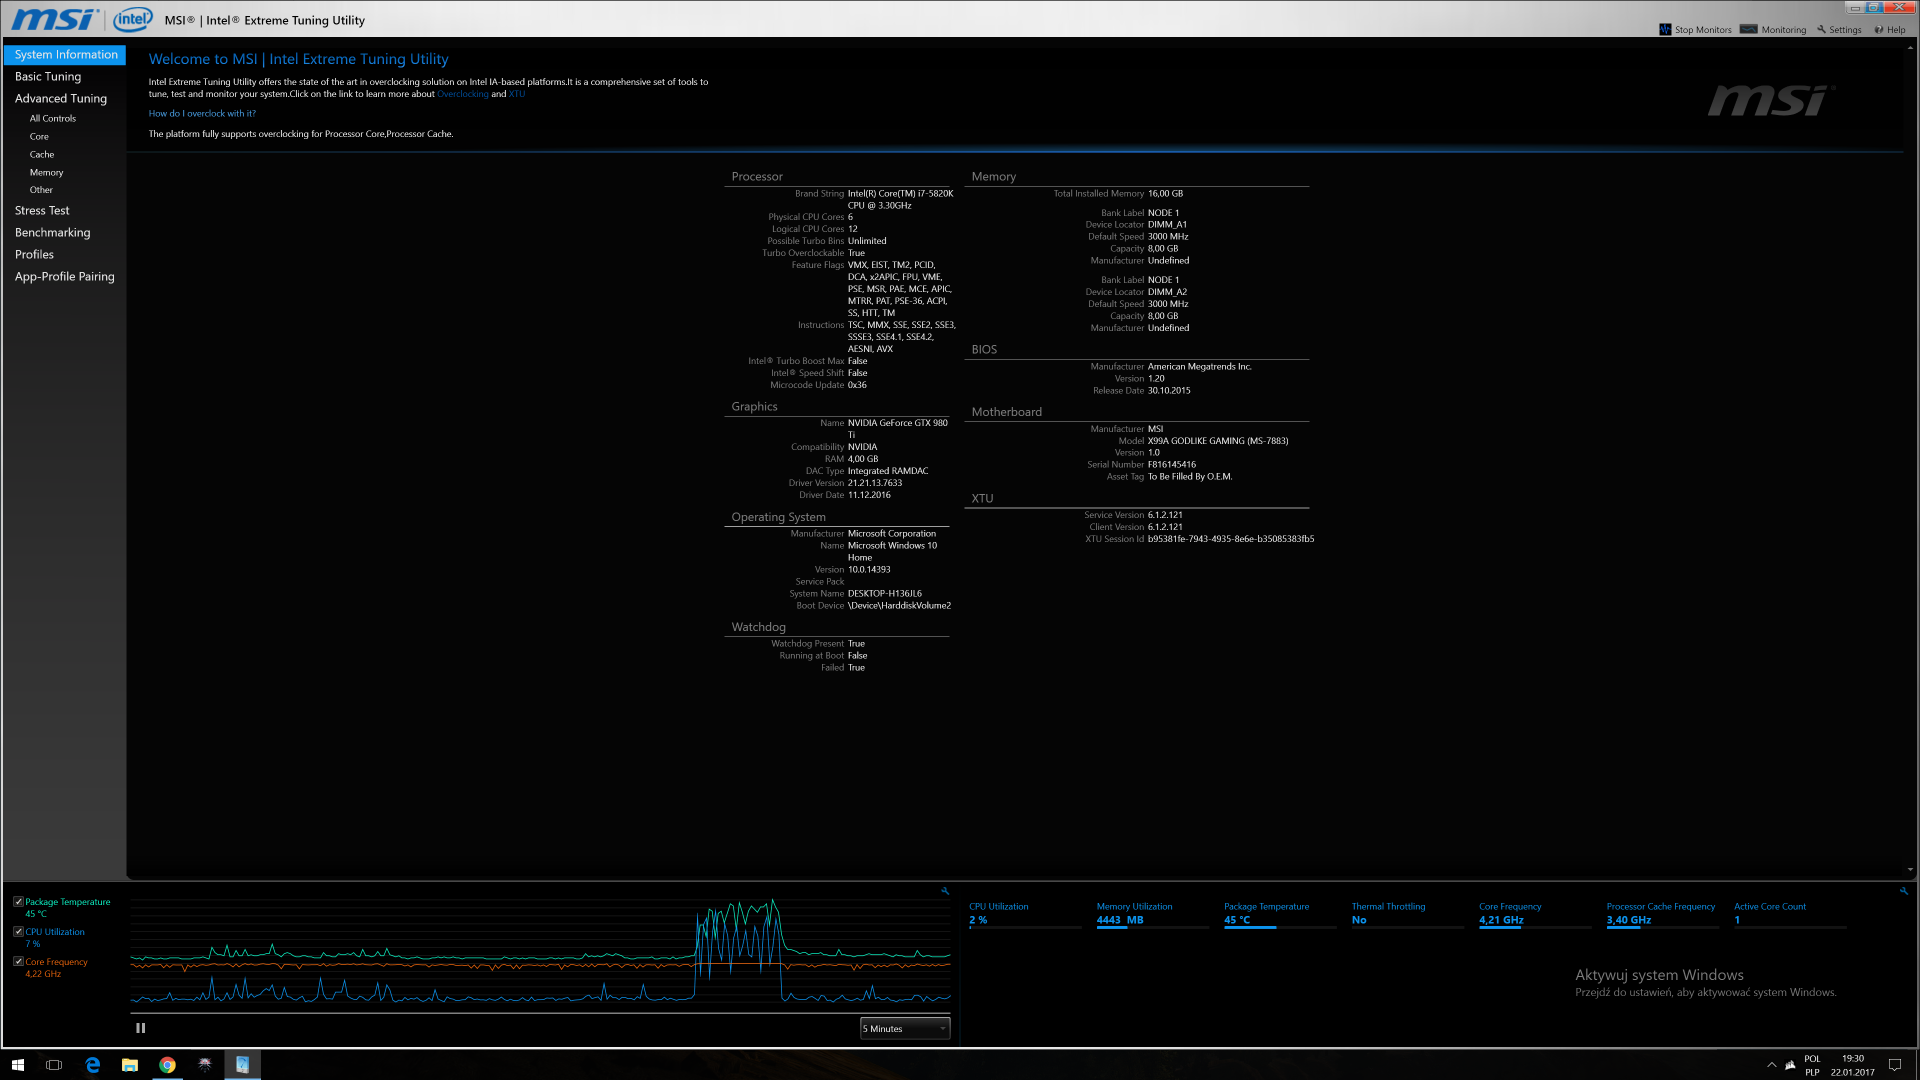The width and height of the screenshot is (1920, 1080).
Task: Select Cache under Advanced Tuning
Action: [x=42, y=155]
